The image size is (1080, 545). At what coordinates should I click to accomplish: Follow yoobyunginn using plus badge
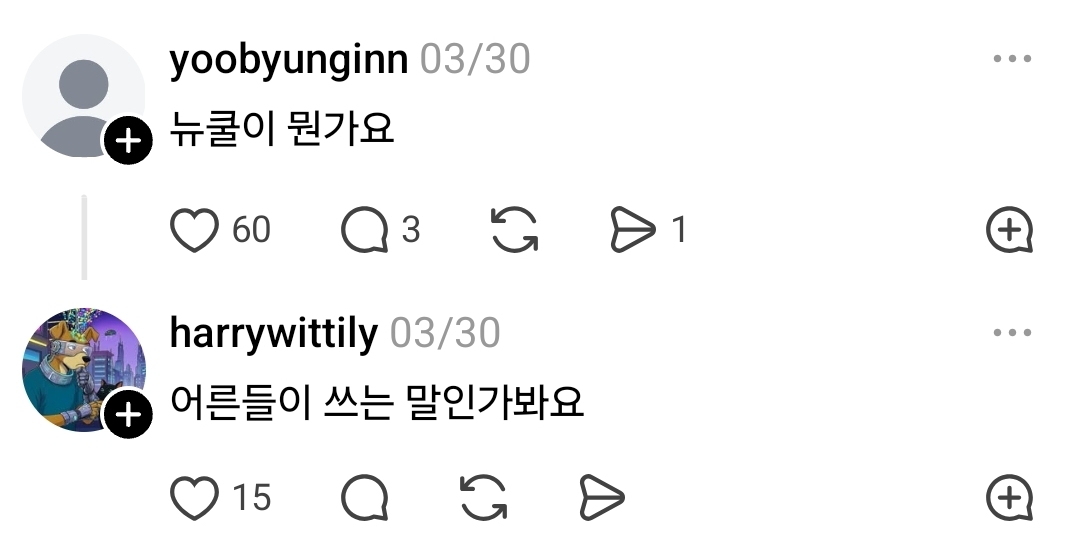click(x=128, y=141)
